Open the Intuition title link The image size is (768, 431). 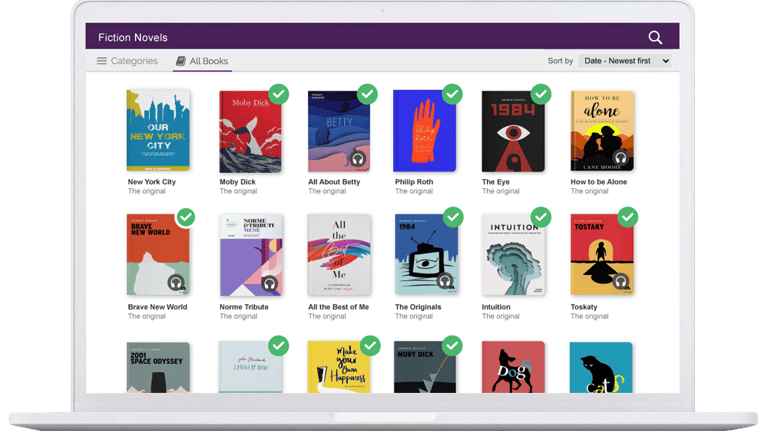(x=496, y=307)
